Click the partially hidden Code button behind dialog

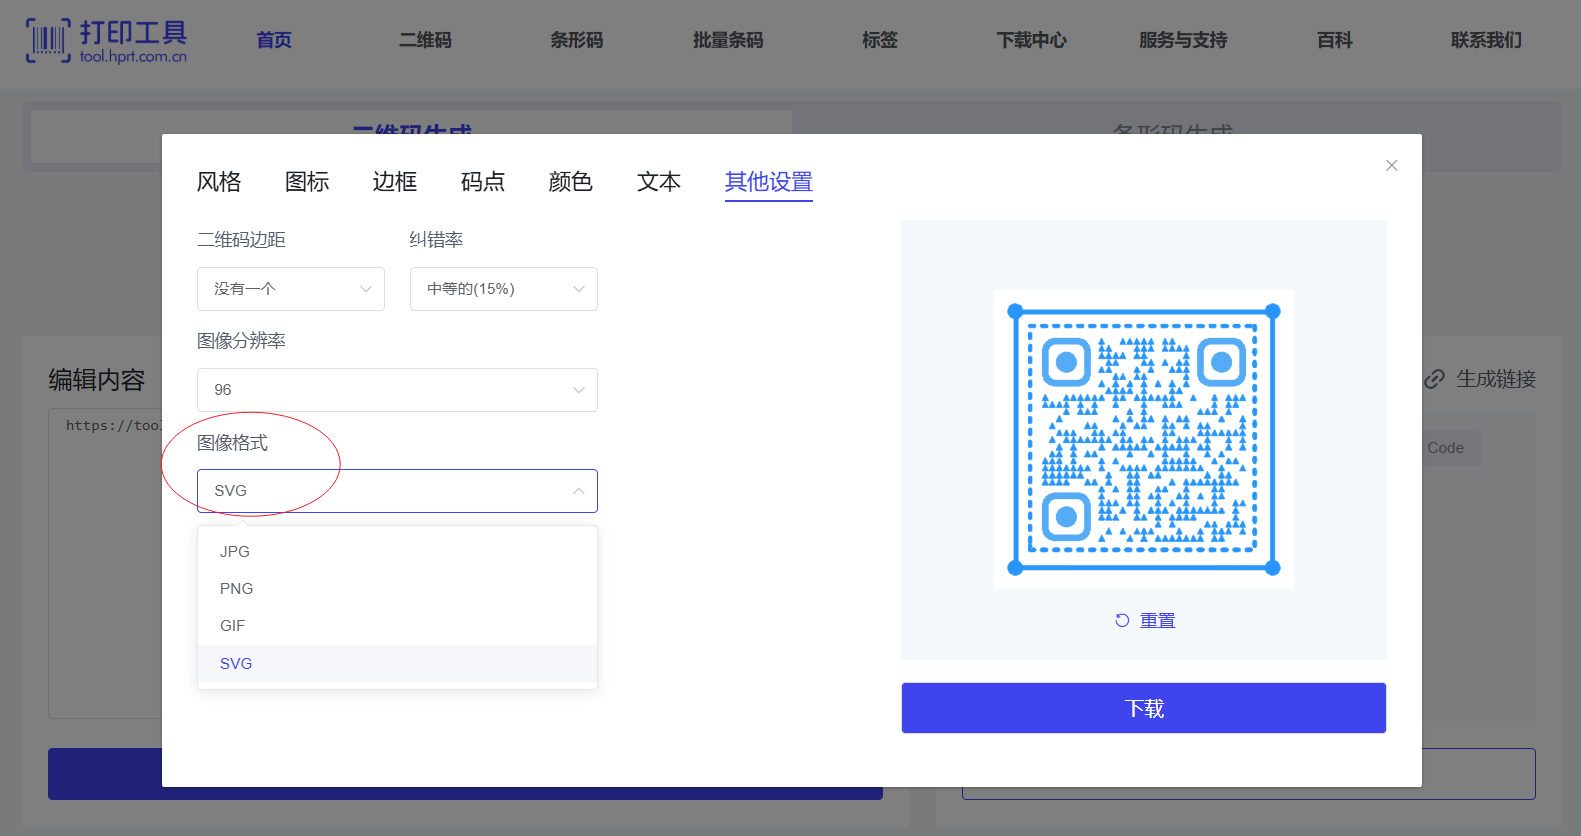pos(1451,448)
